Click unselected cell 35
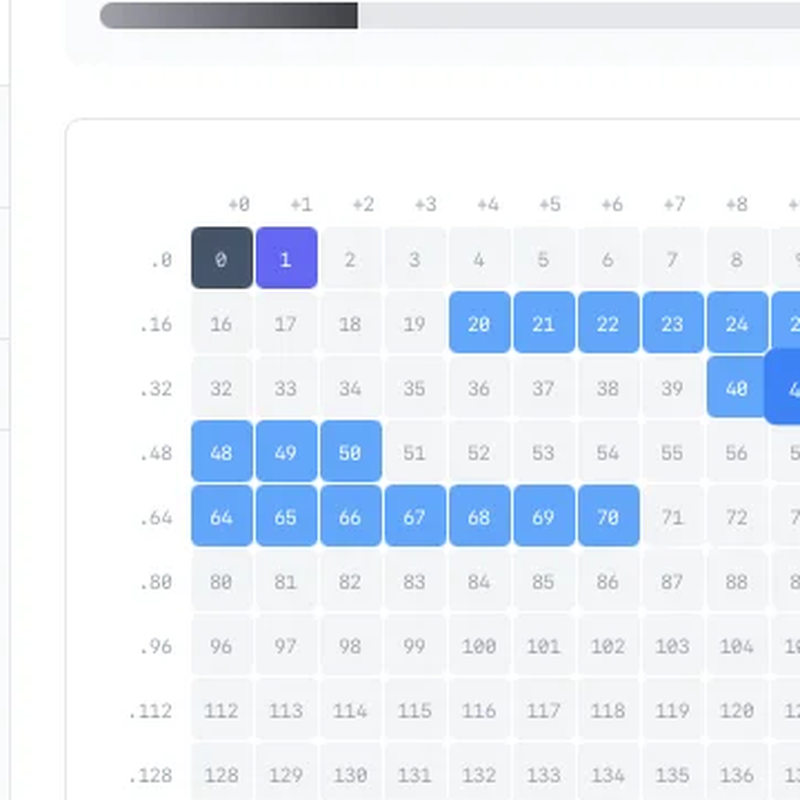The height and width of the screenshot is (800, 800). 414,387
